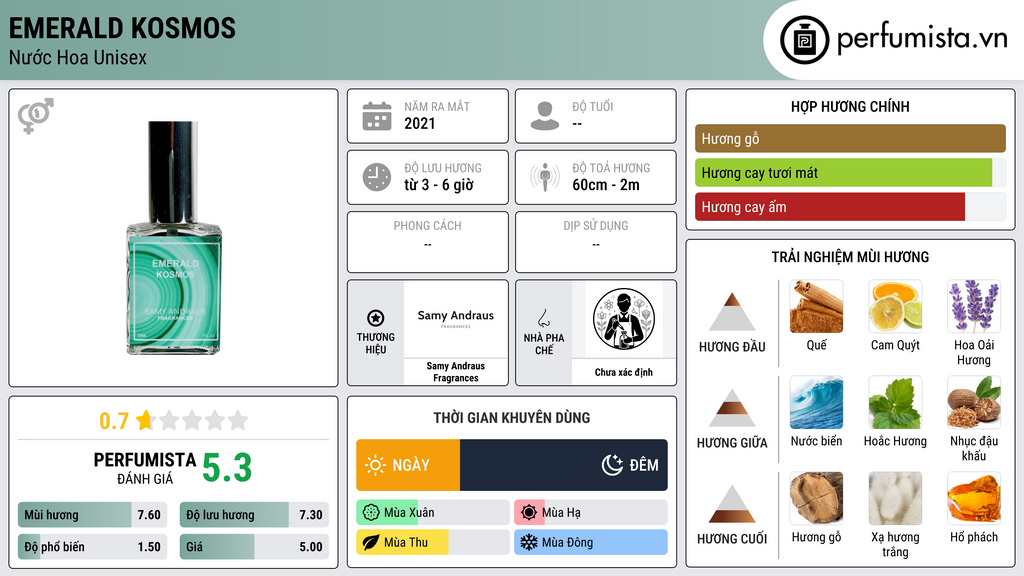Click the unisex gender symbol icon
Viewport: 1024px width, 576px height.
[36, 116]
